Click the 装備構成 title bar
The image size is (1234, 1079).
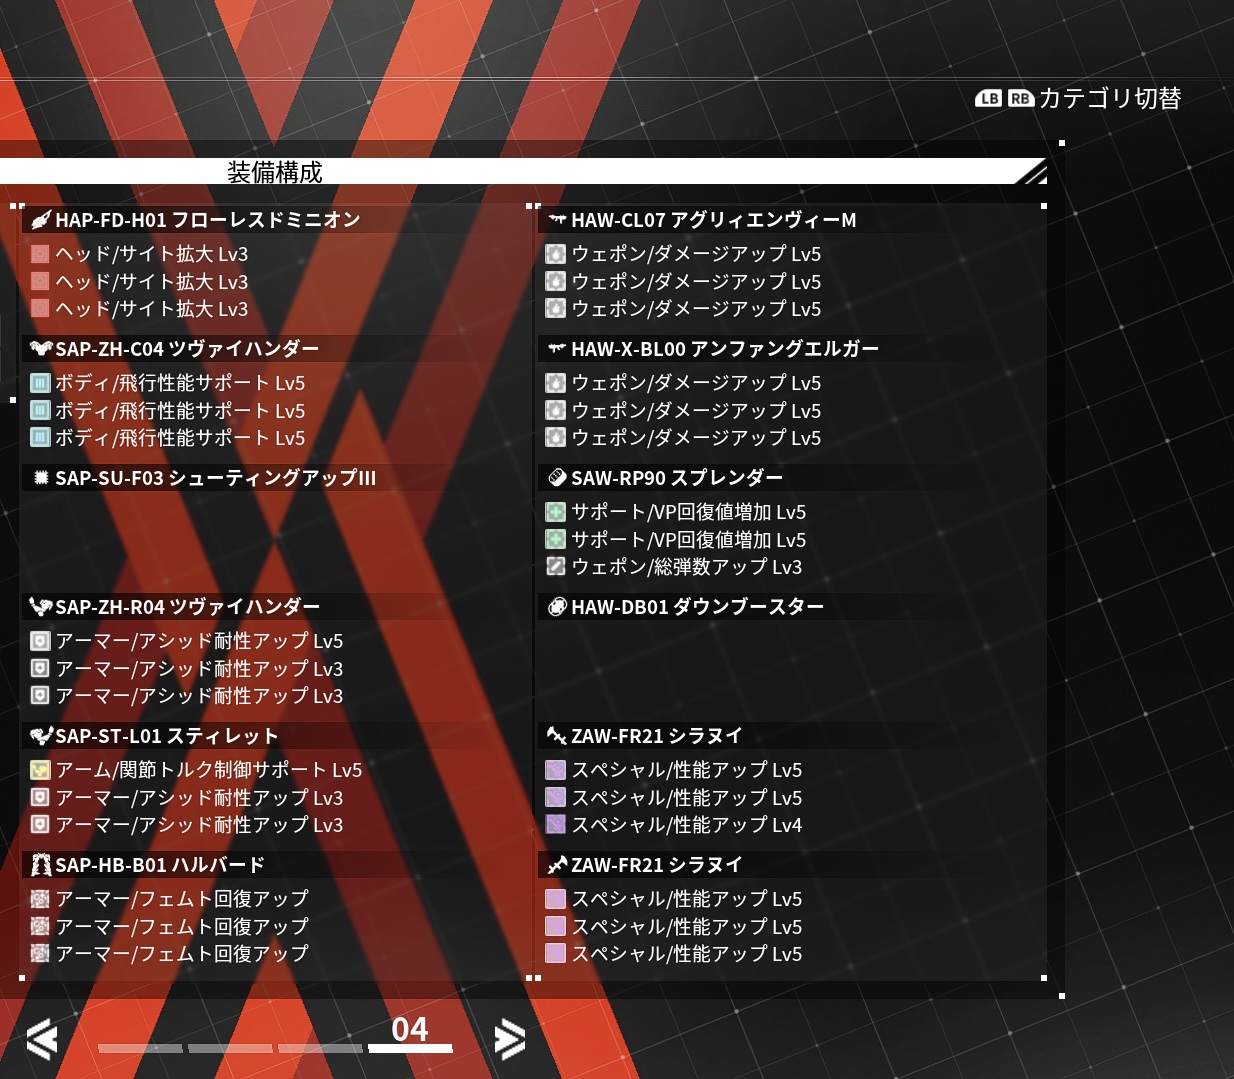(x=522, y=171)
